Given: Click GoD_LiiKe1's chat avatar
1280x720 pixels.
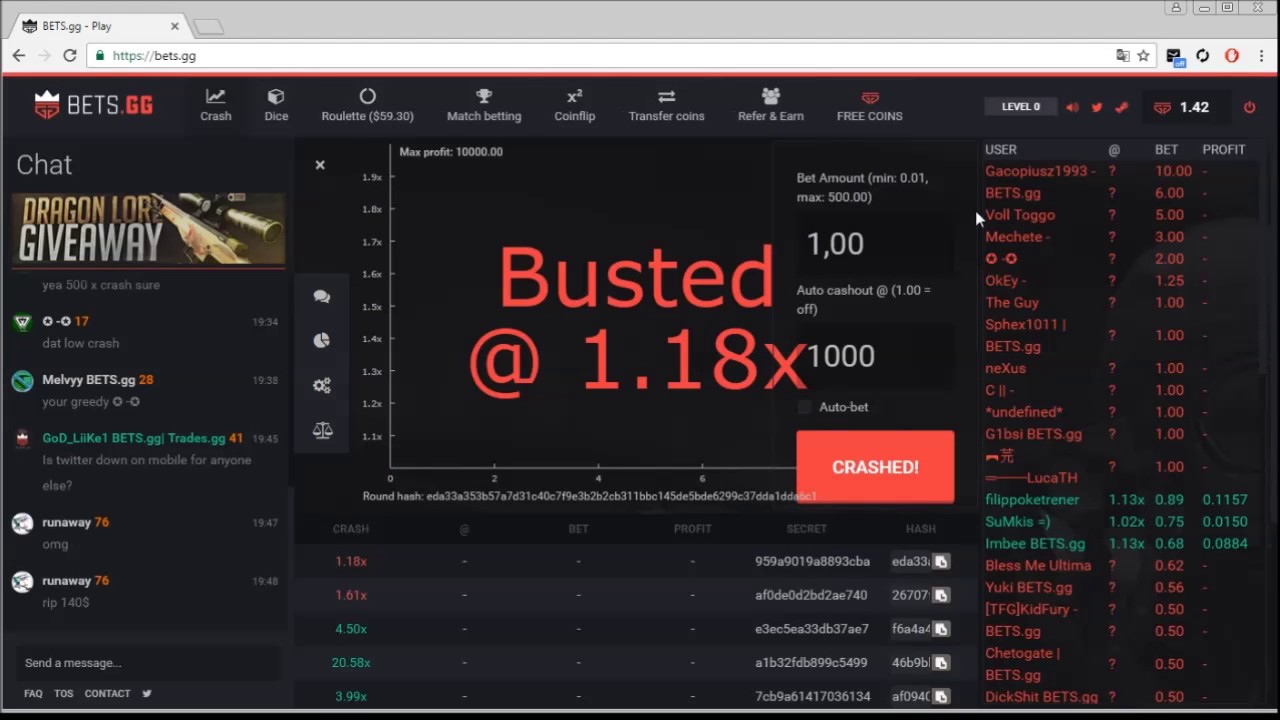Looking at the screenshot, I should pyautogui.click(x=23, y=439).
